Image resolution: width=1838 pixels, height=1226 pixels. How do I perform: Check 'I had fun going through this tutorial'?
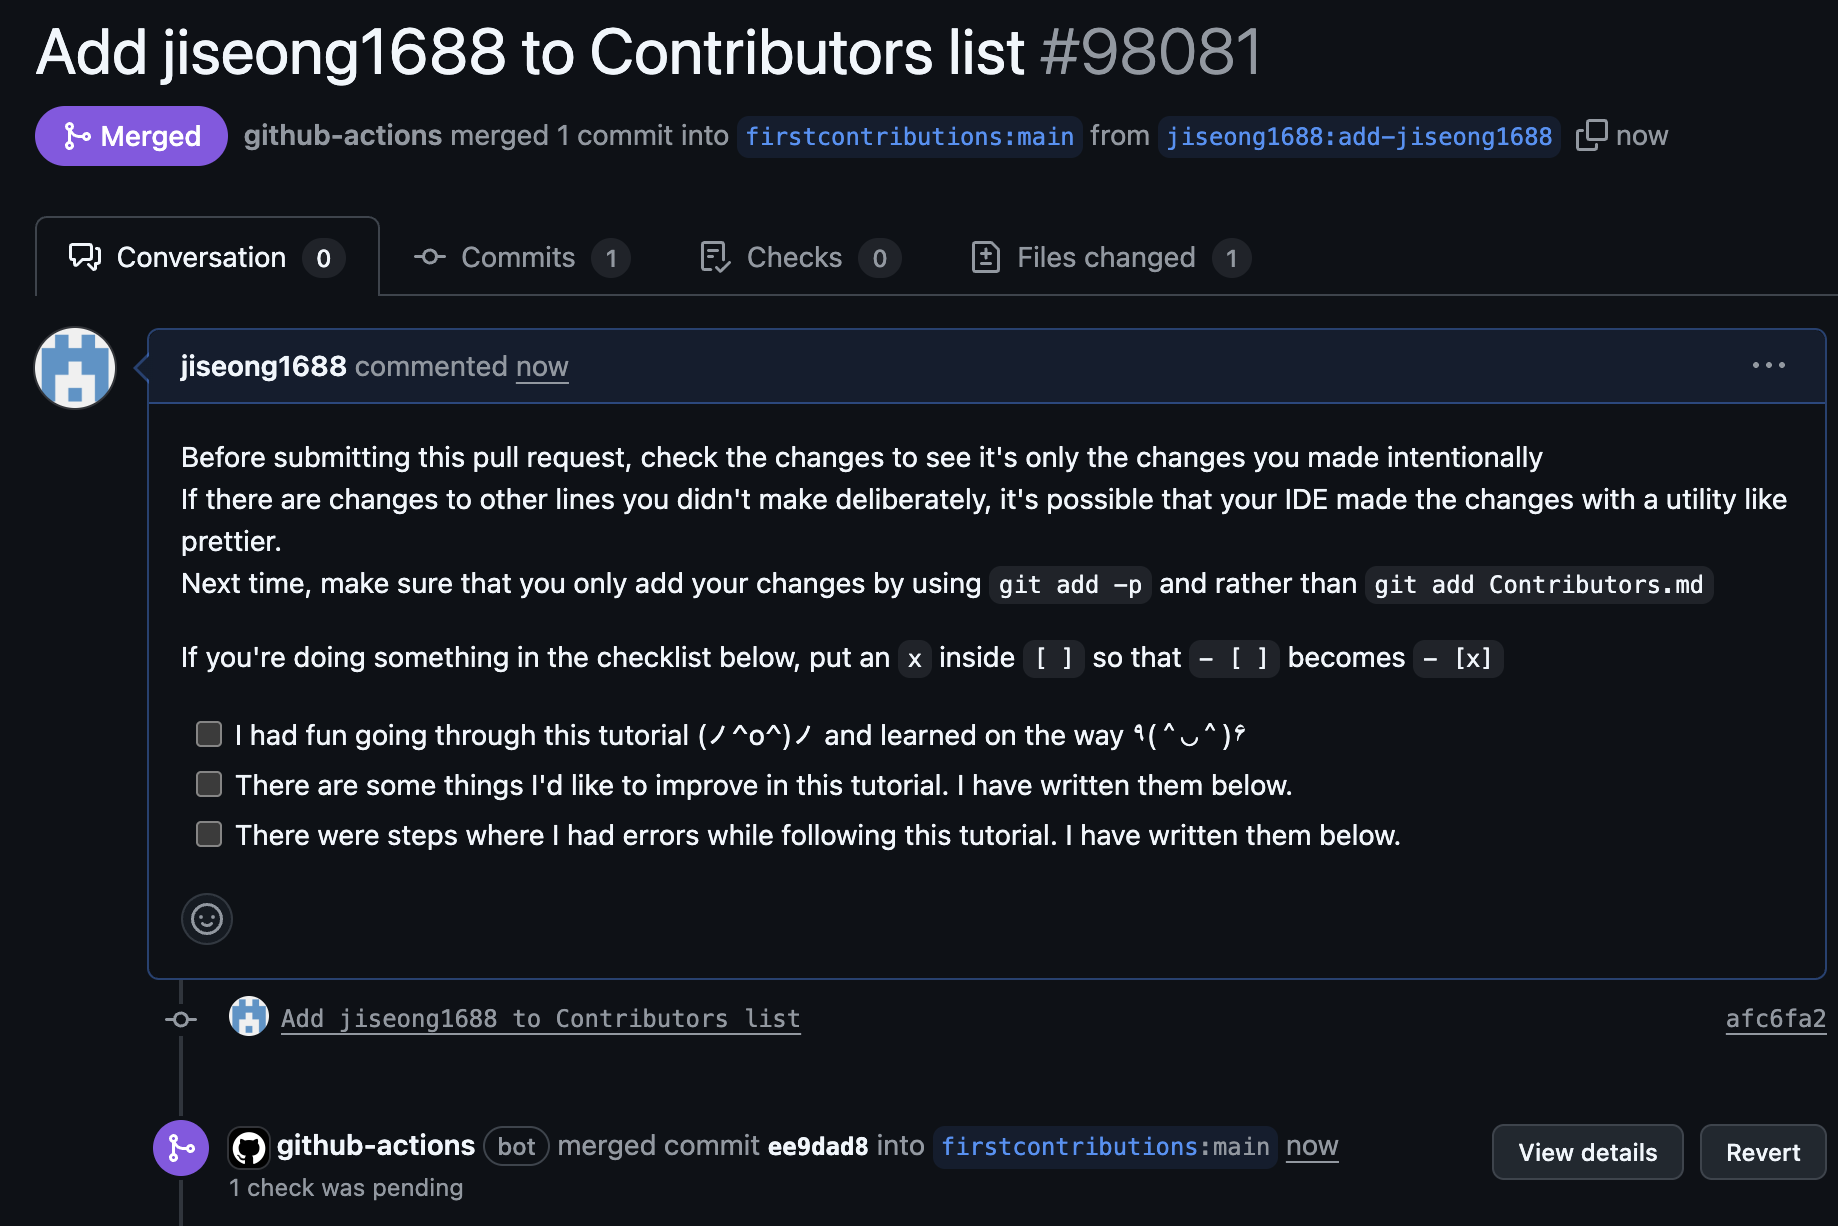point(209,734)
